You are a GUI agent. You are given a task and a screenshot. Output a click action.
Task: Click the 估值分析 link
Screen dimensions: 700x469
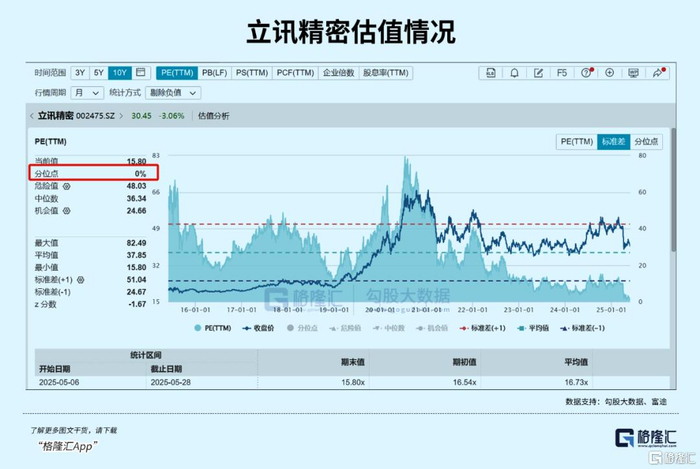[213, 116]
